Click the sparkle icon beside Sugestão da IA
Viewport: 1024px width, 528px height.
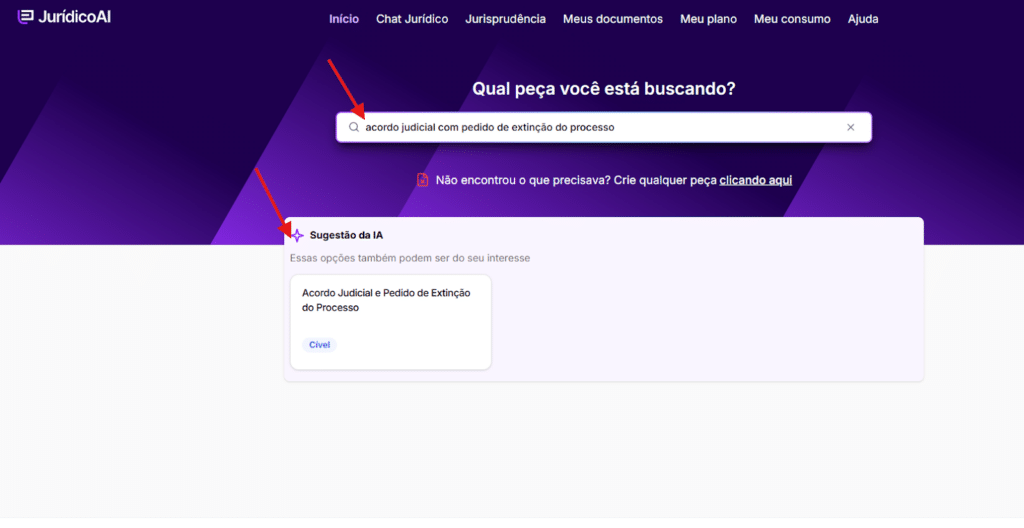pos(297,236)
